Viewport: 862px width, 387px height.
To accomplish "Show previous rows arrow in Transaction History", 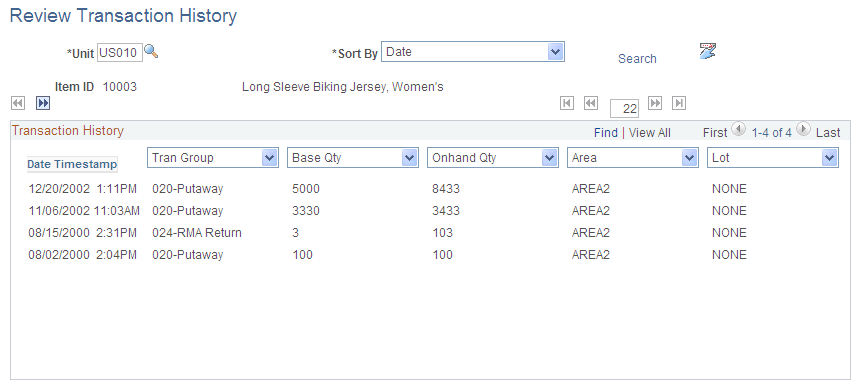I will (x=739, y=129).
